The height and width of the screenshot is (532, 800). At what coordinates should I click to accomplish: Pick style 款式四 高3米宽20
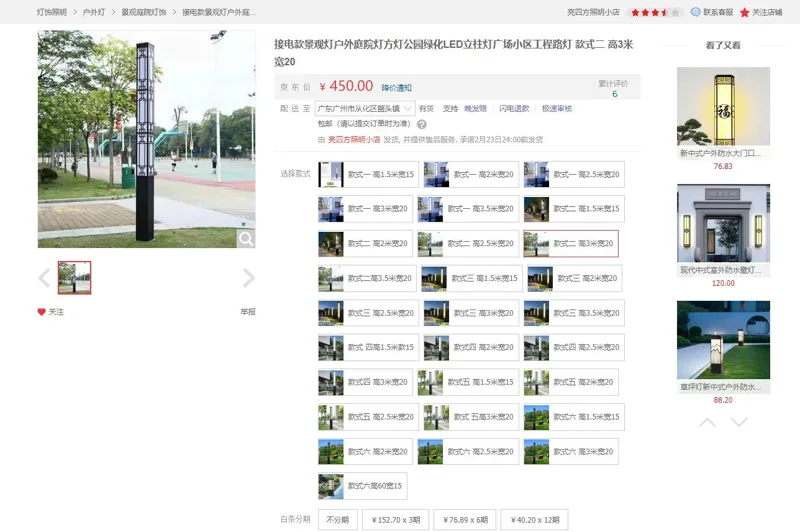click(365, 382)
